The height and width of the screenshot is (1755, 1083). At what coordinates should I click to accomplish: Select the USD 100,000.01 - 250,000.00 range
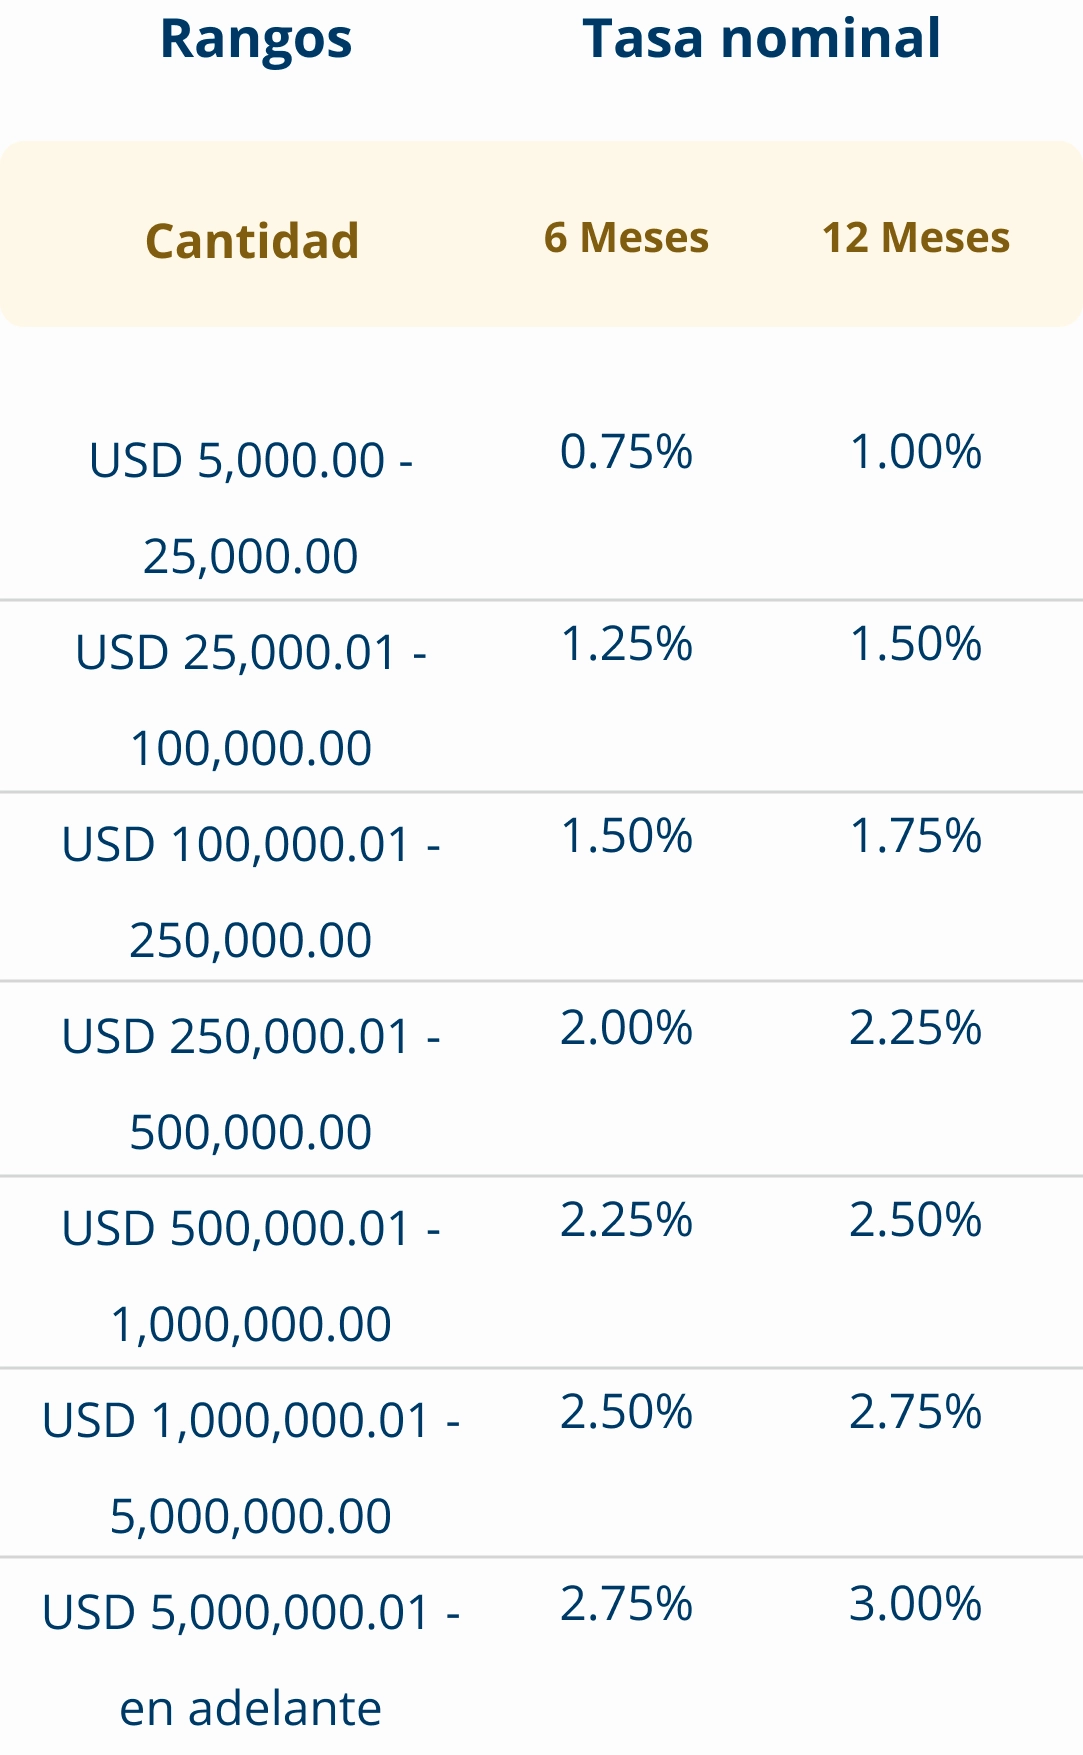point(251,891)
